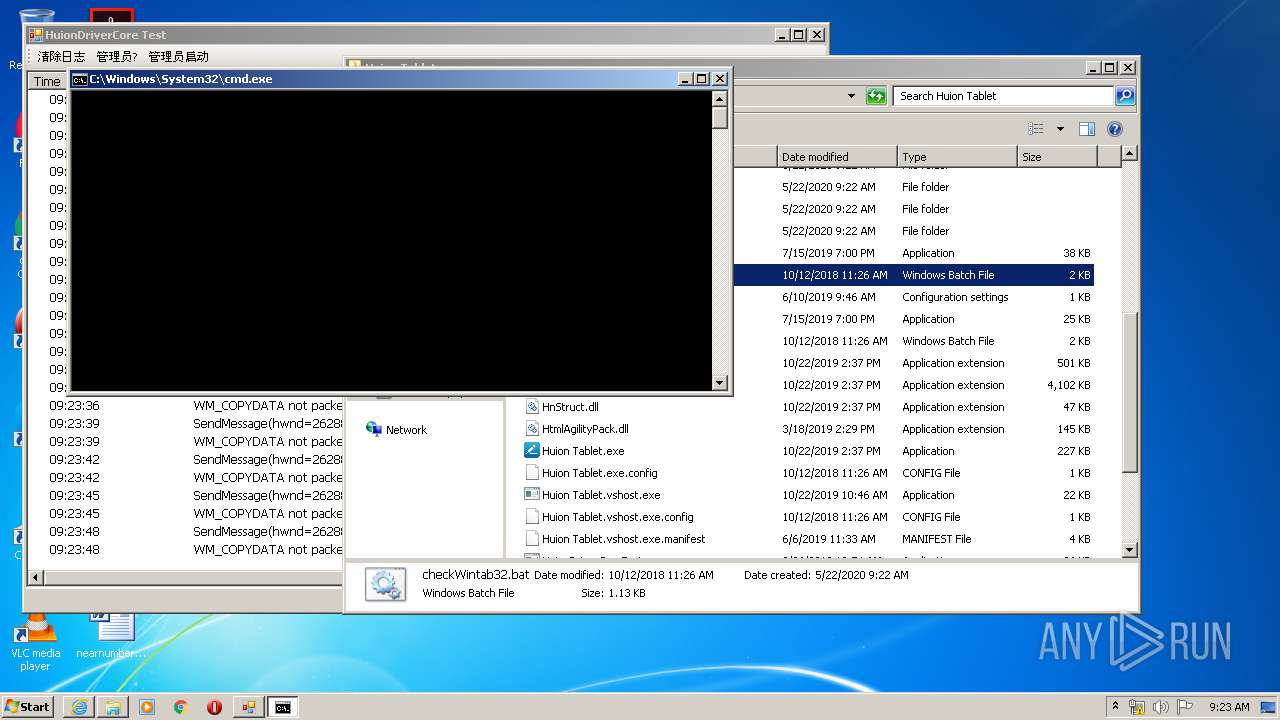1280x720 pixels.
Task: Select the Huion Tablet.exe application icon
Action: pos(533,451)
